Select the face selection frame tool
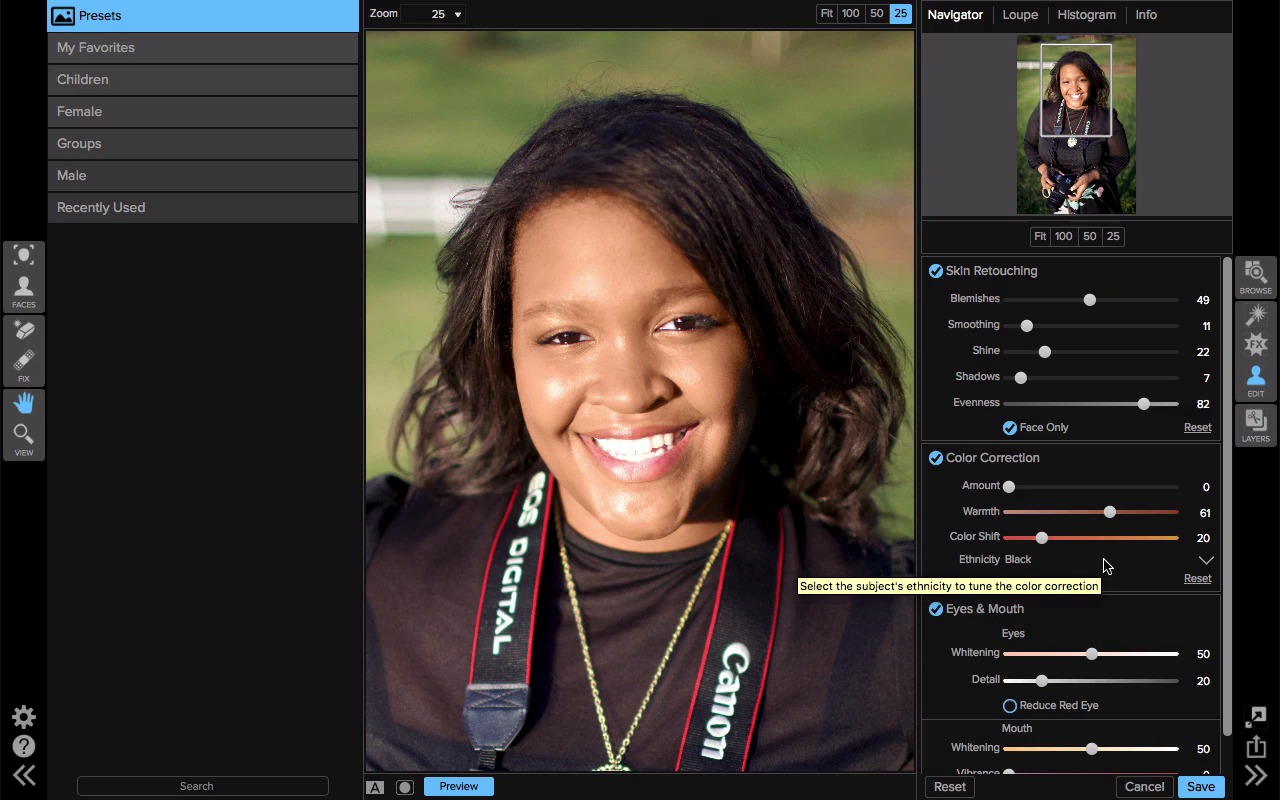1280x800 pixels. pos(24,255)
